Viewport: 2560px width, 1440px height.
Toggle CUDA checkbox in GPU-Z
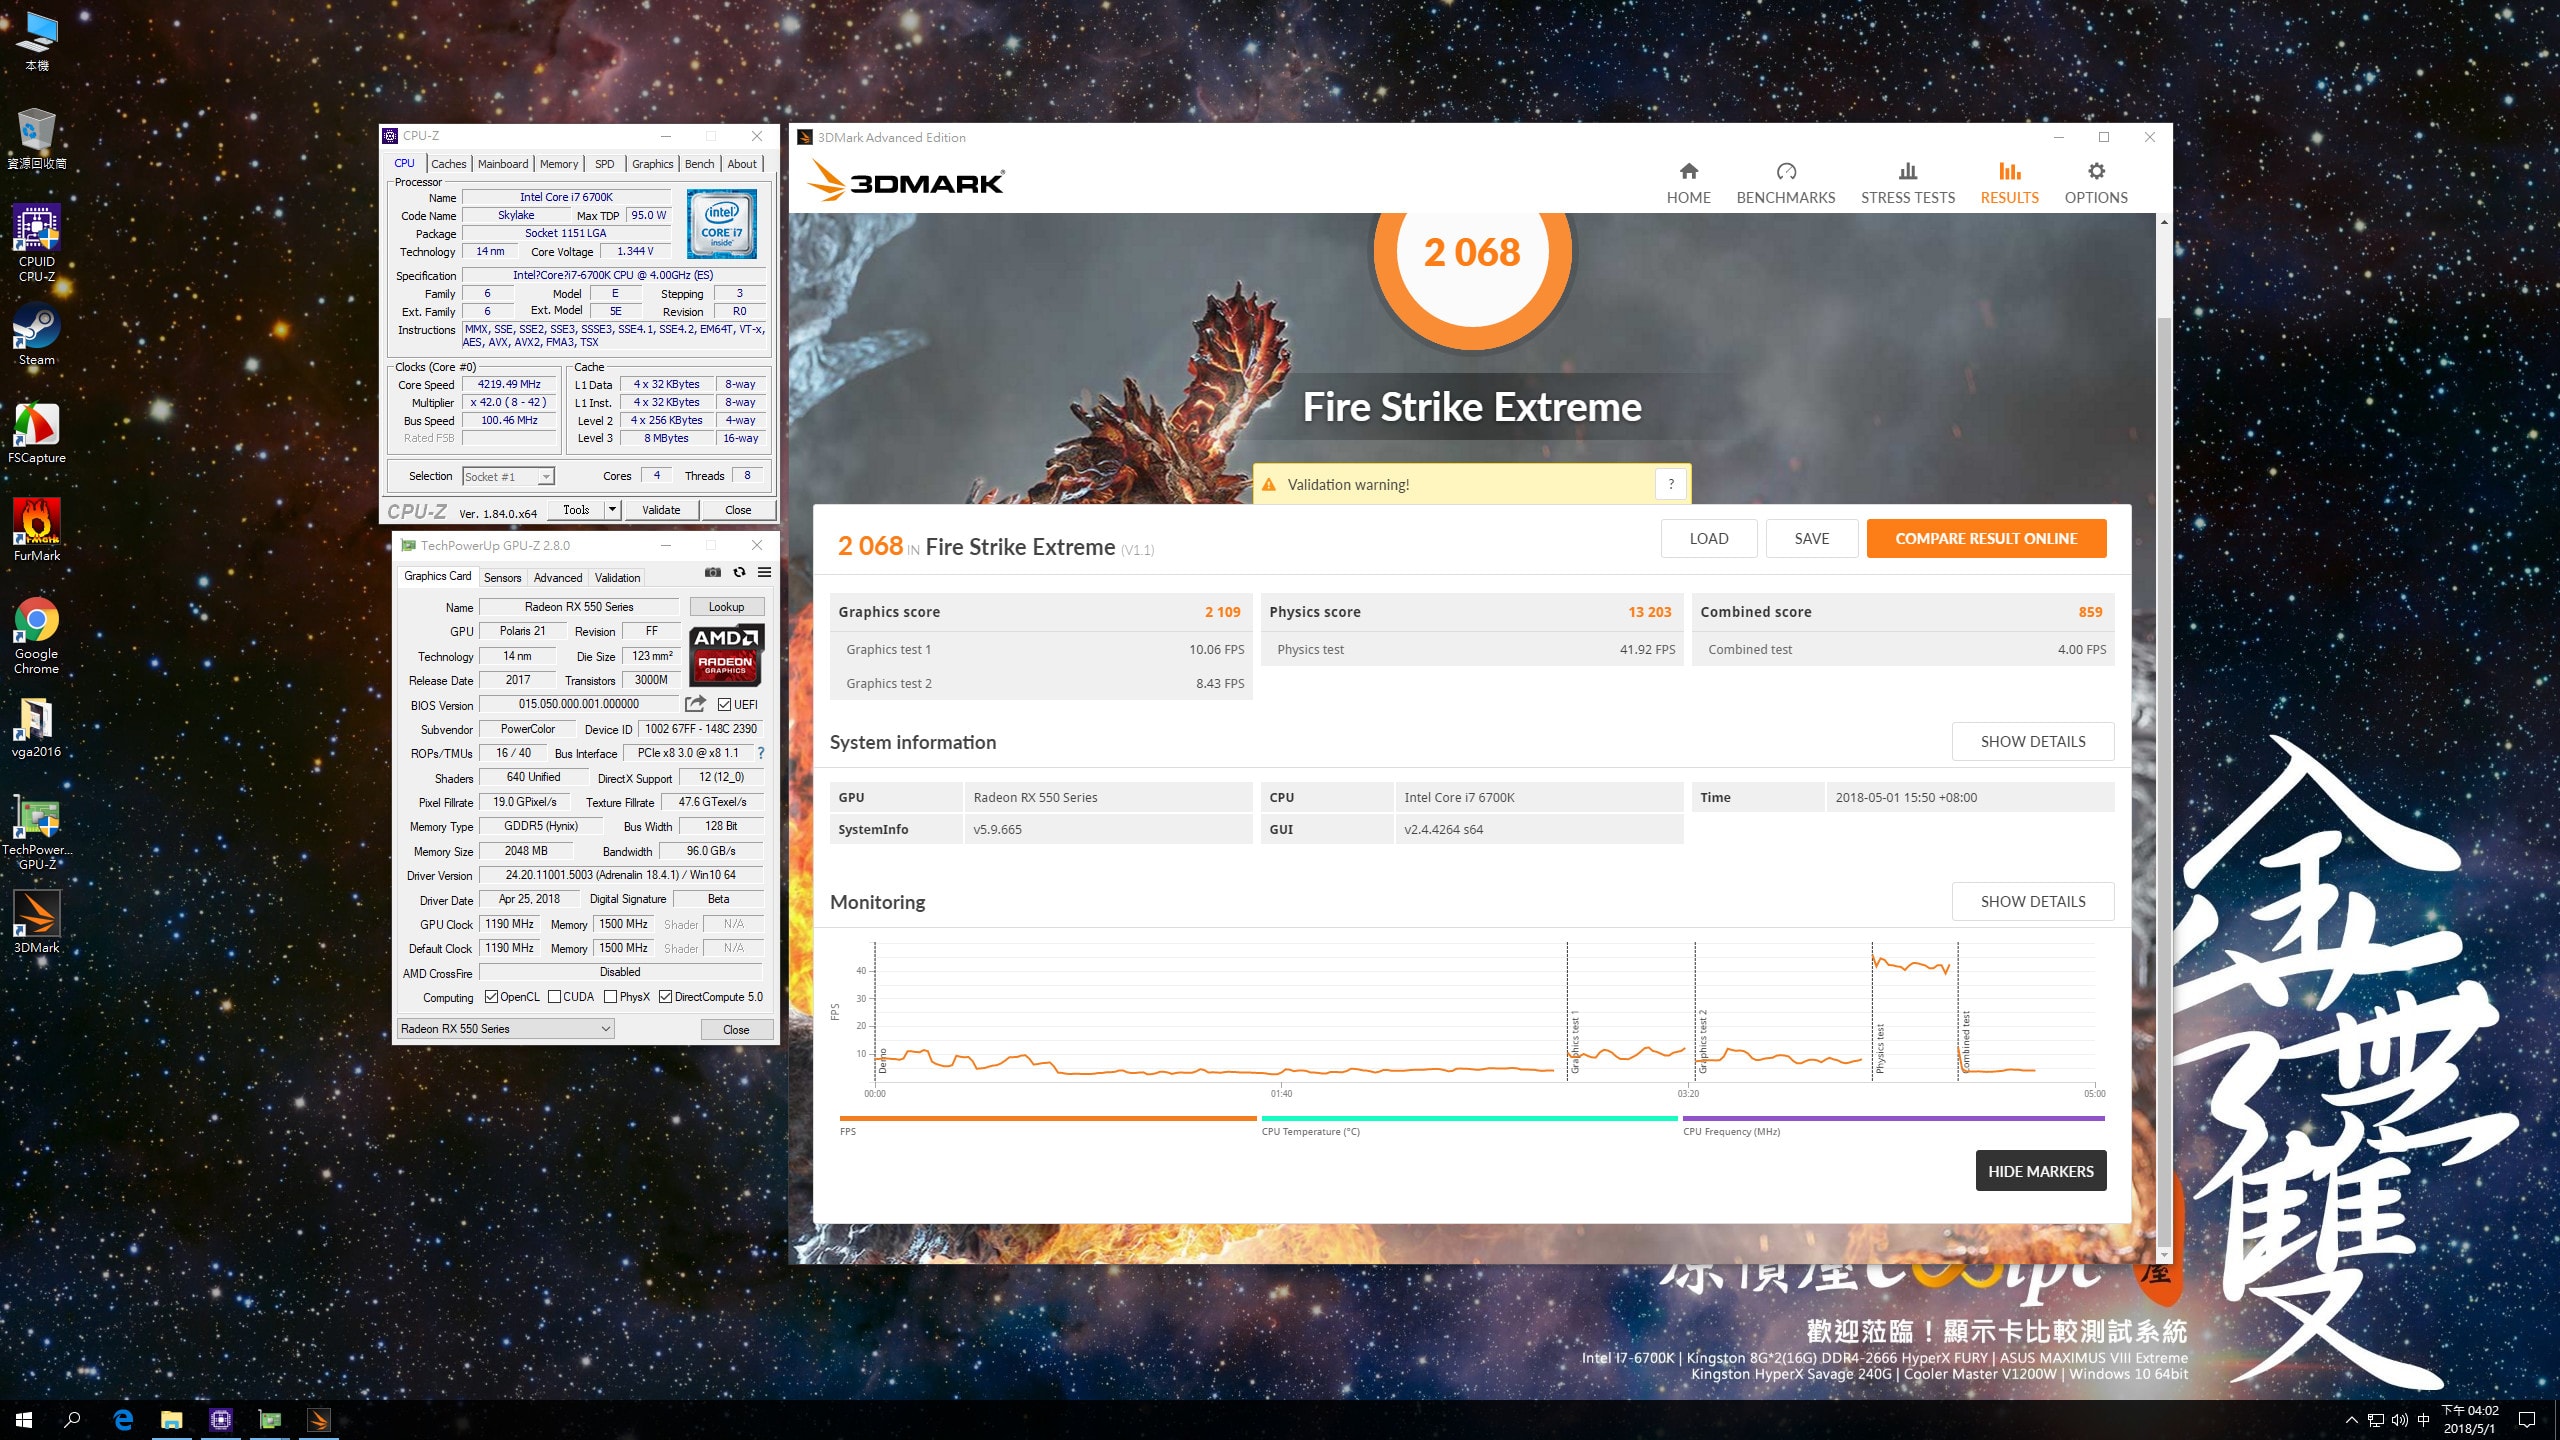click(554, 997)
